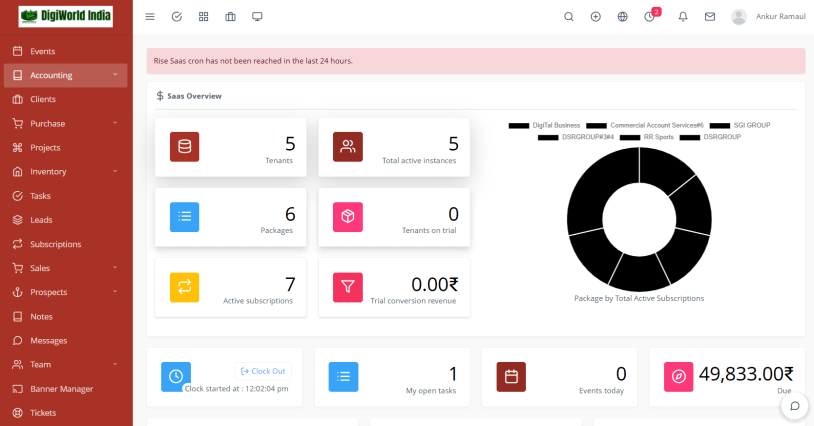814x426 pixels.
Task: Expand the Purchase sidebar submenu
Action: (66, 123)
